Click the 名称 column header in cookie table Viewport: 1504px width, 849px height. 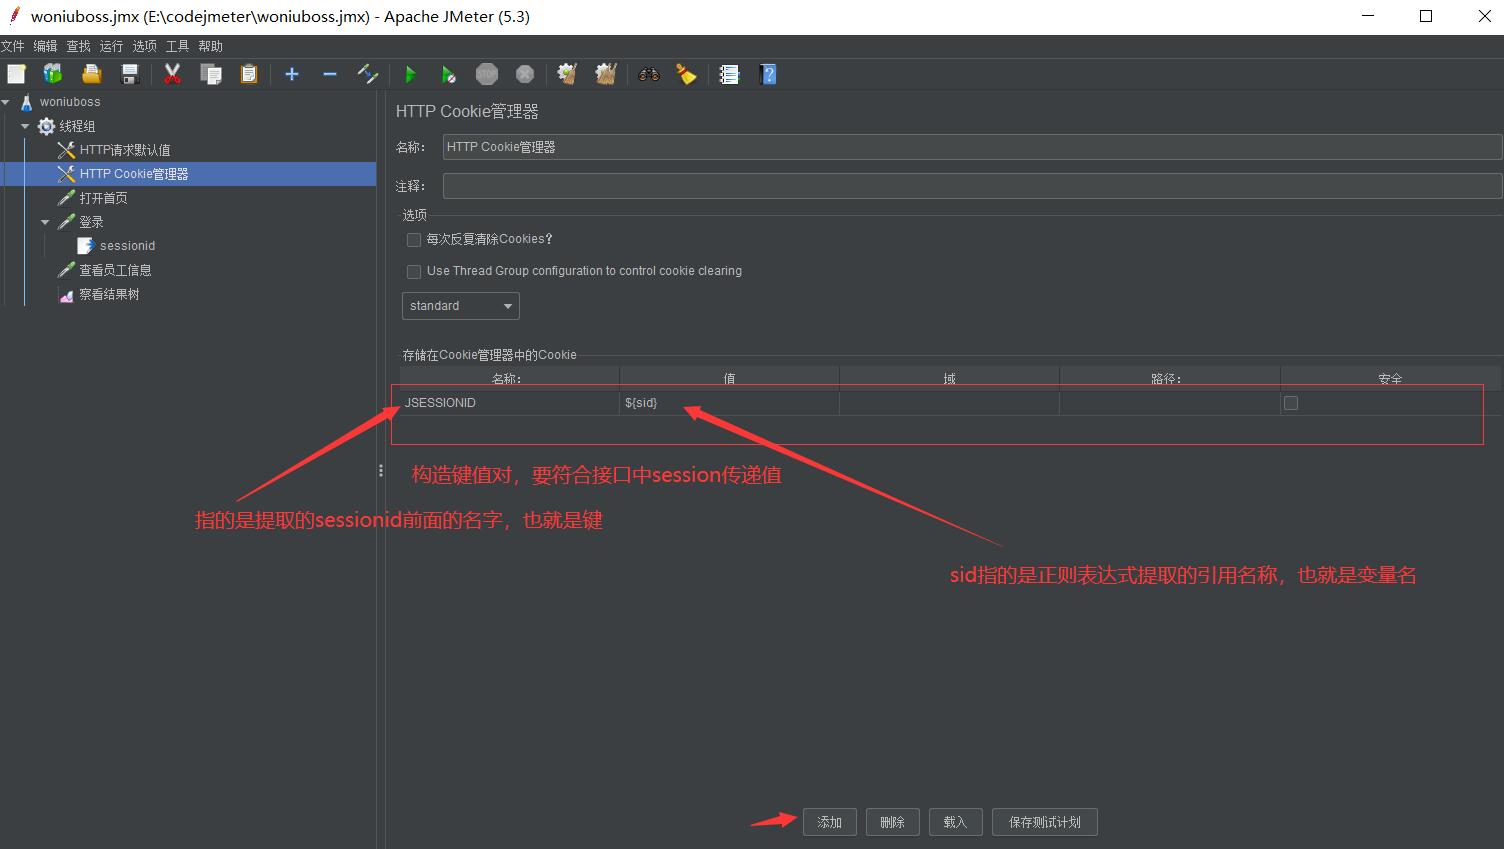[x=509, y=378]
